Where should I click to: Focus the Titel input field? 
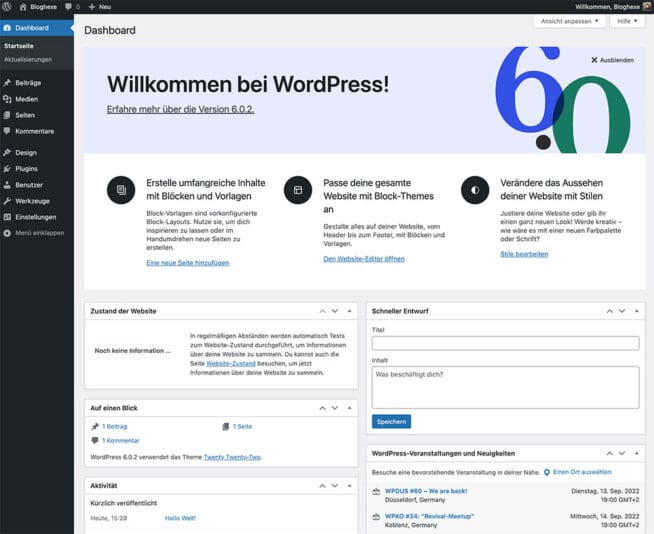pyautogui.click(x=506, y=343)
